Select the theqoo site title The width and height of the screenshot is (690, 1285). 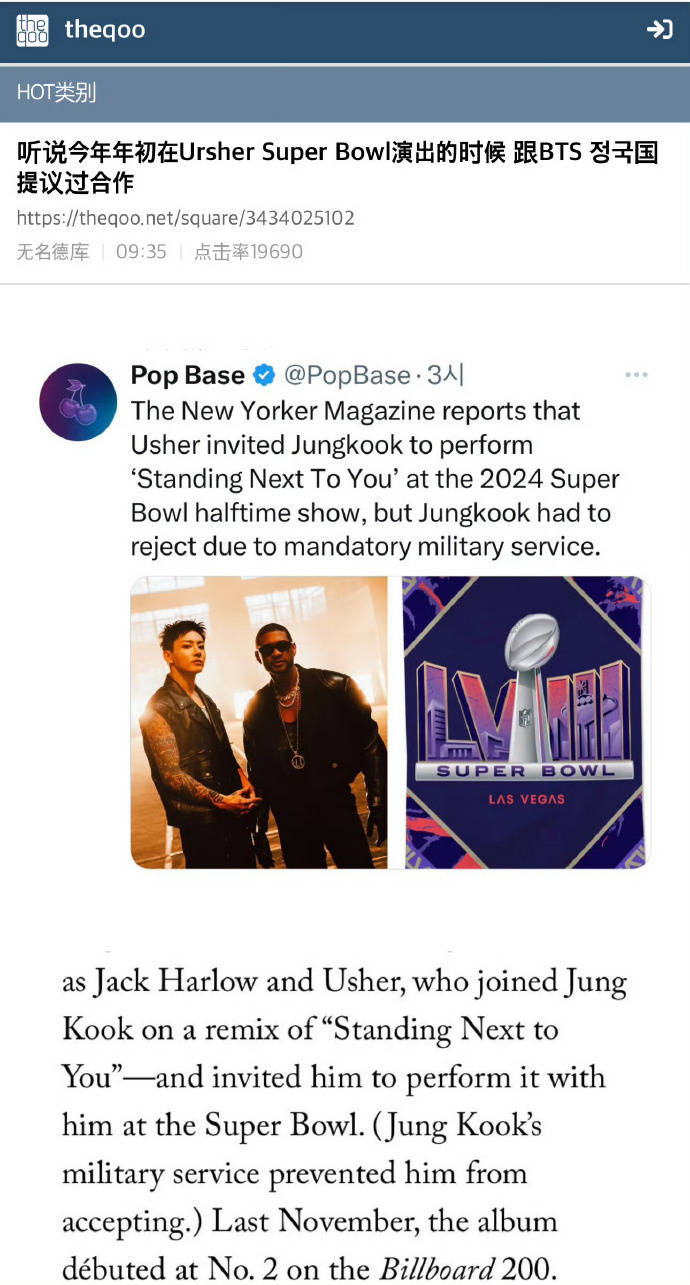105,30
